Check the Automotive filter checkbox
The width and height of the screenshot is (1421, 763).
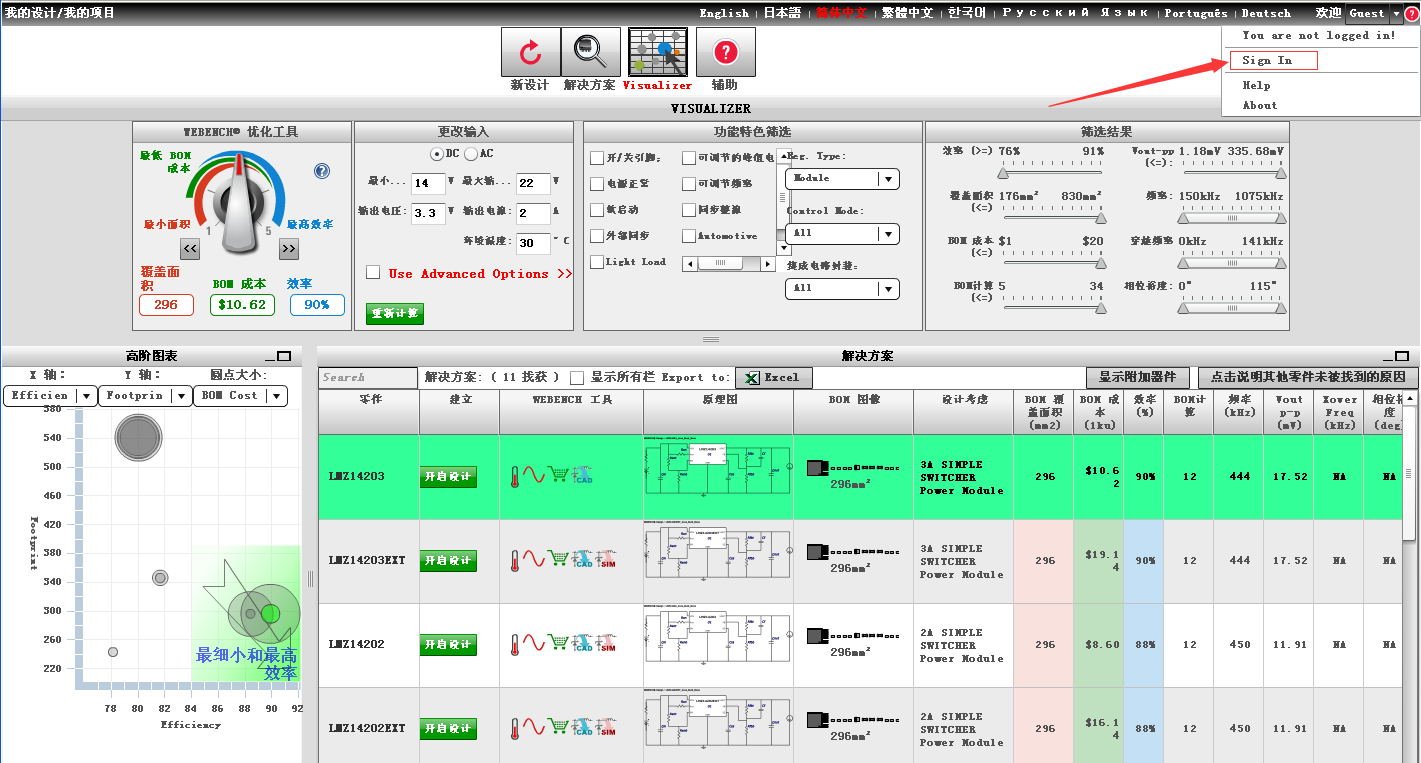pyautogui.click(x=689, y=236)
